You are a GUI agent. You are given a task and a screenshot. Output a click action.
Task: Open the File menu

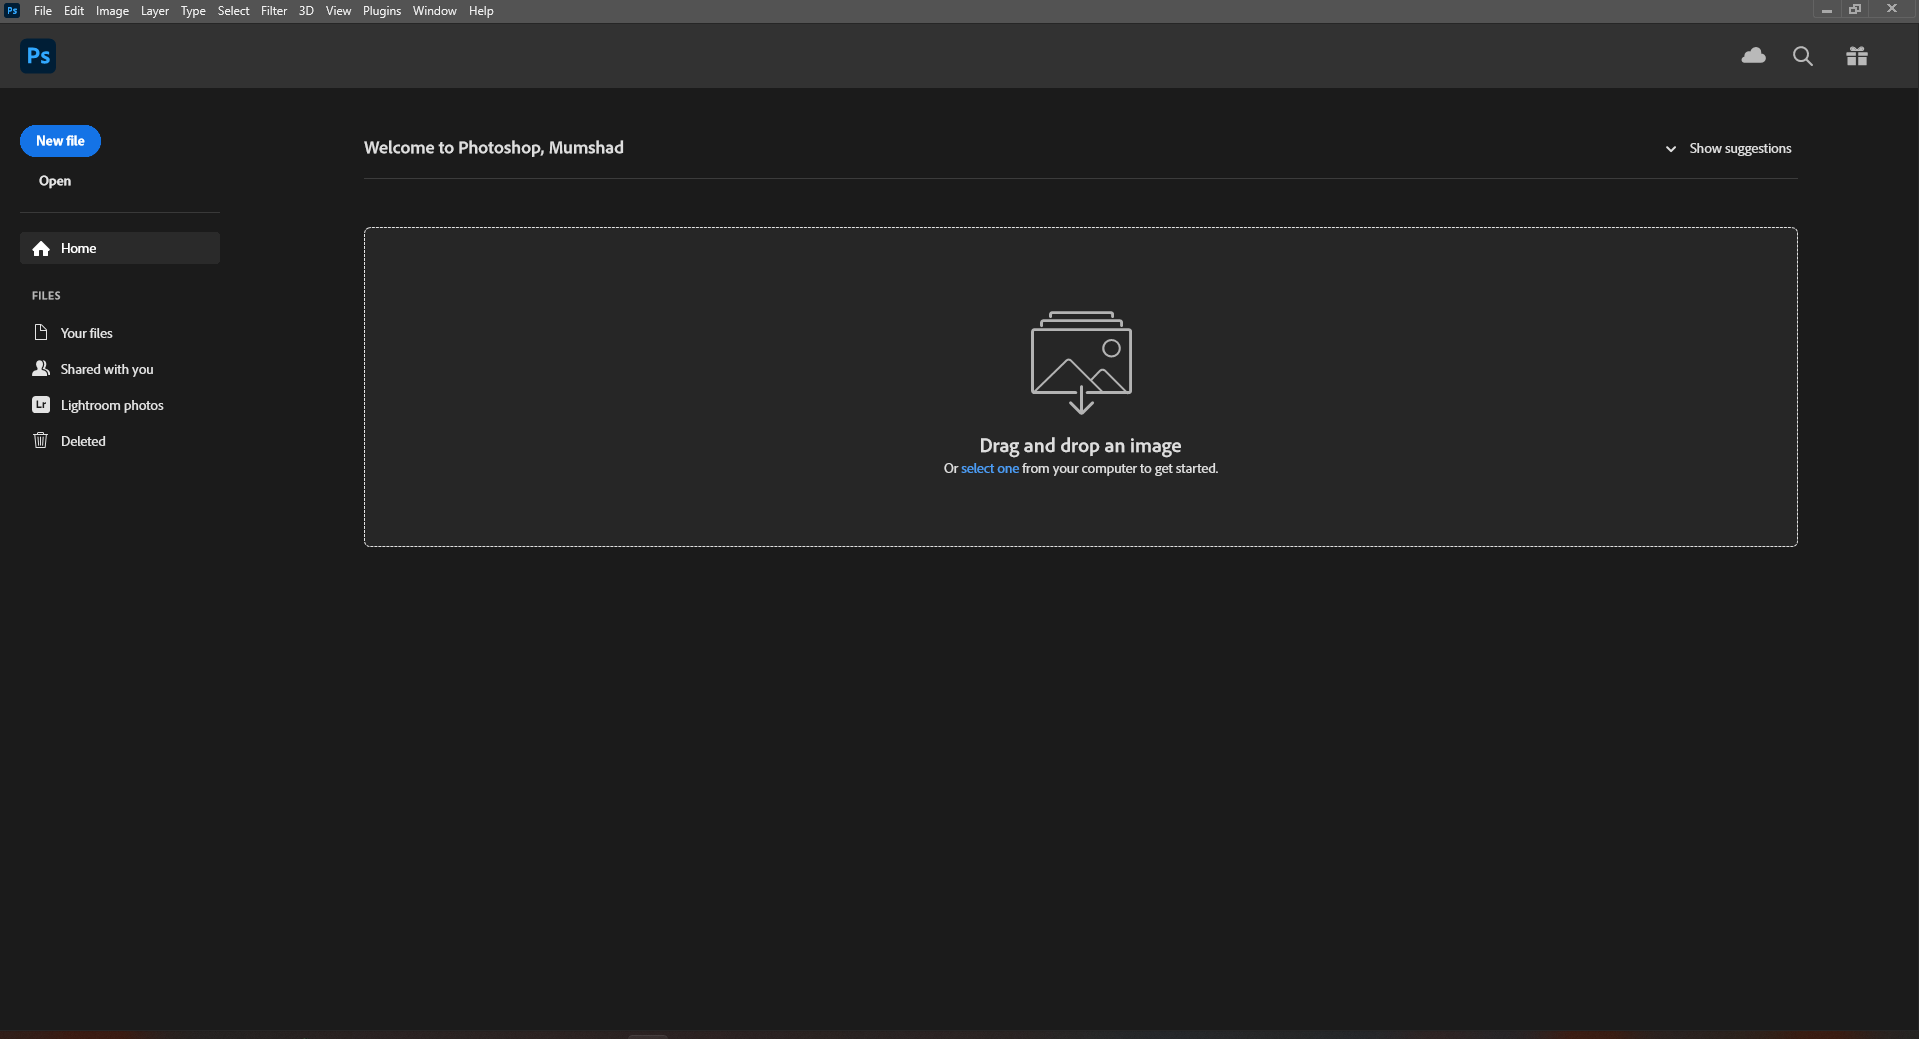pos(43,11)
